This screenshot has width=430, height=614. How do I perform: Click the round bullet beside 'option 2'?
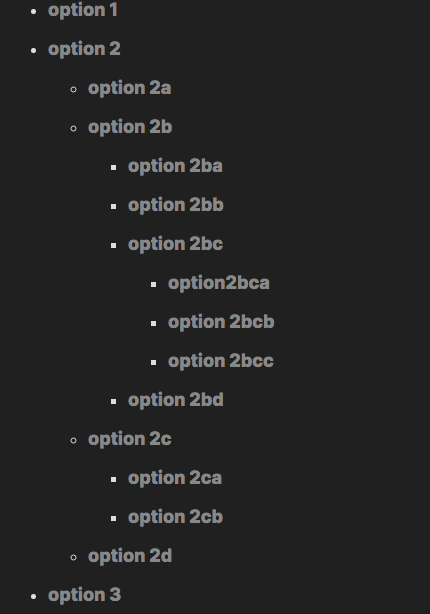coord(34,51)
